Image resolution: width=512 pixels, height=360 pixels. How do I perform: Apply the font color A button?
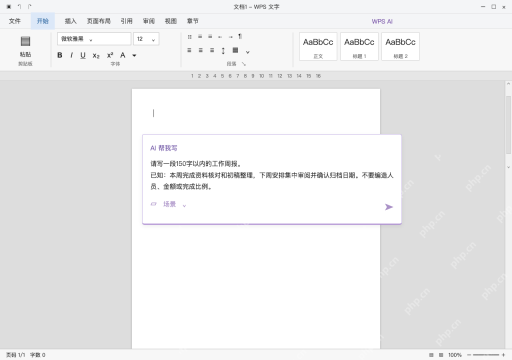point(123,55)
